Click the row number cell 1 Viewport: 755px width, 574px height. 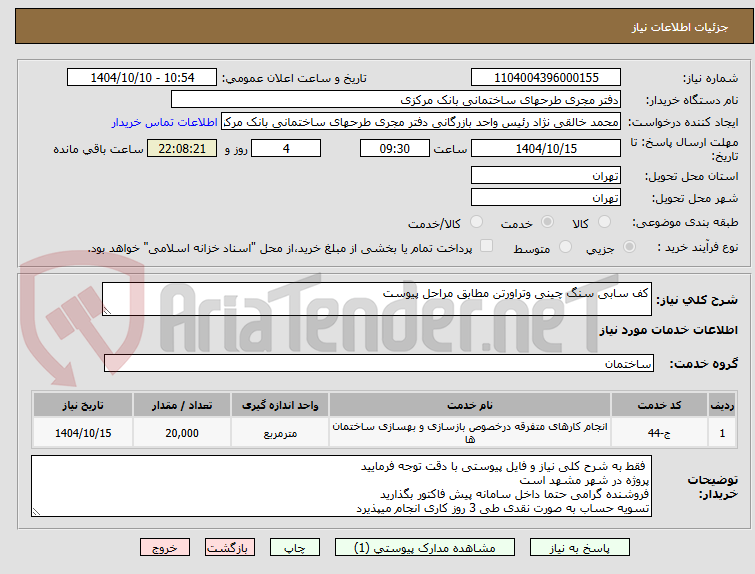(722, 433)
